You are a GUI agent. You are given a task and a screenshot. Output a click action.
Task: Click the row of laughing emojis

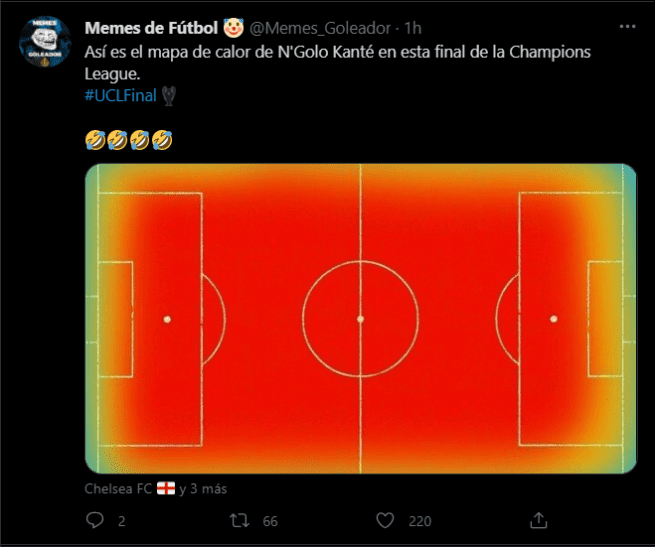point(129,141)
